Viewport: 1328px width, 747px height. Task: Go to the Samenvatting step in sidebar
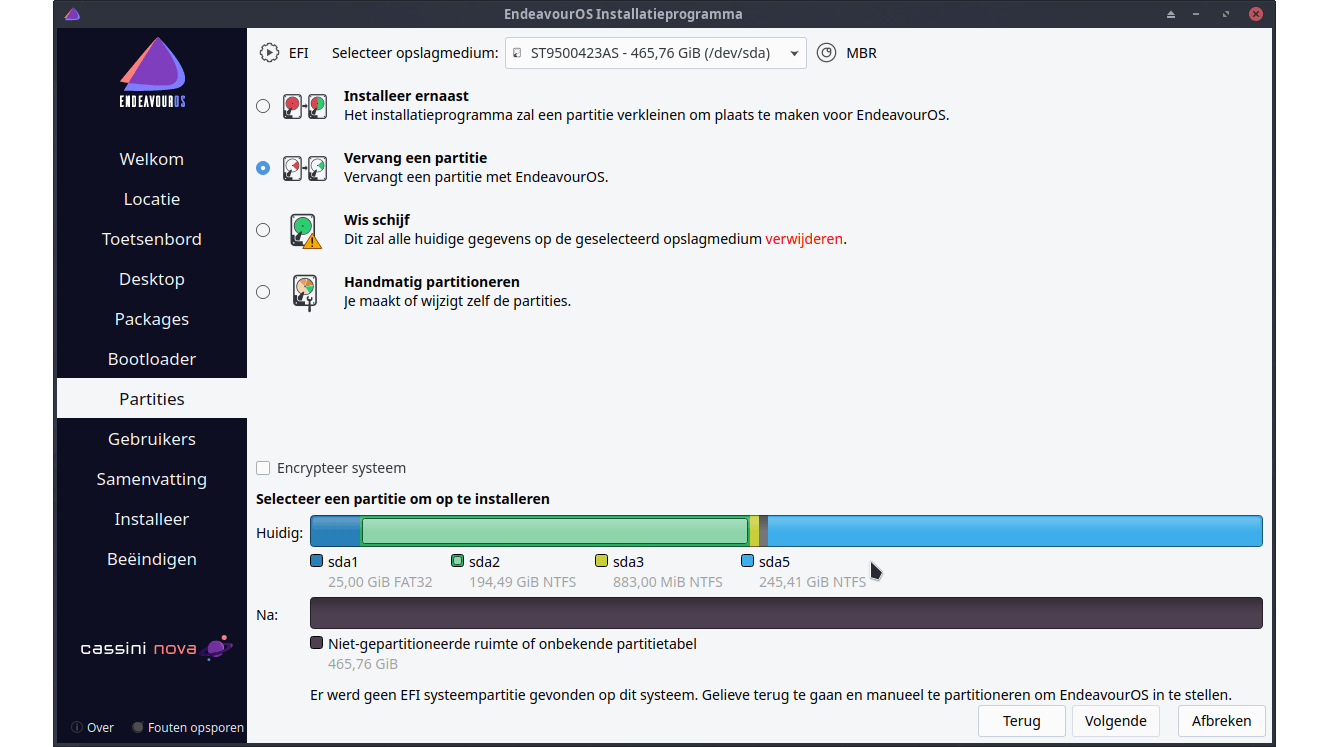coord(151,478)
